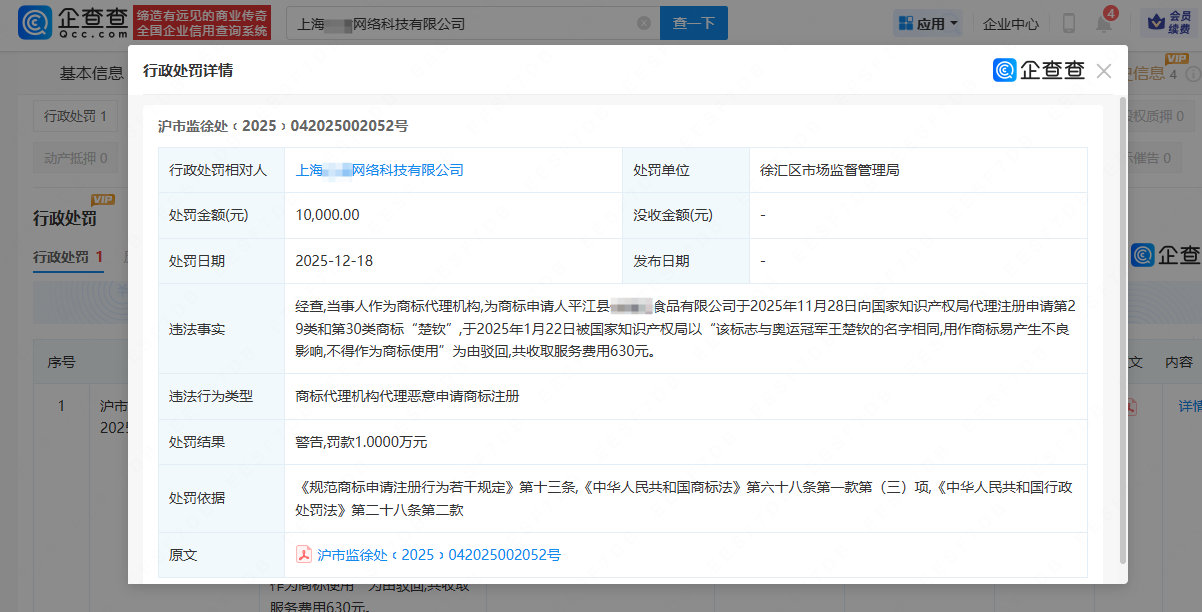Select the 行政处罚 1 sub-tab
The image size is (1202, 612).
(x=69, y=257)
